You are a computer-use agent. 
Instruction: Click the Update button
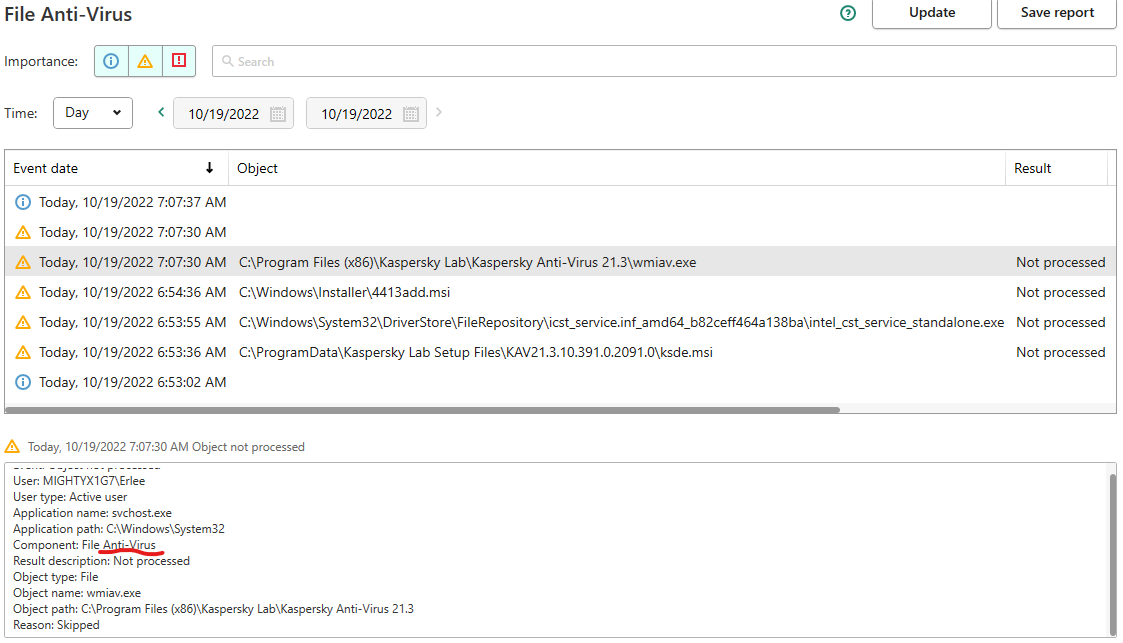[x=932, y=13]
